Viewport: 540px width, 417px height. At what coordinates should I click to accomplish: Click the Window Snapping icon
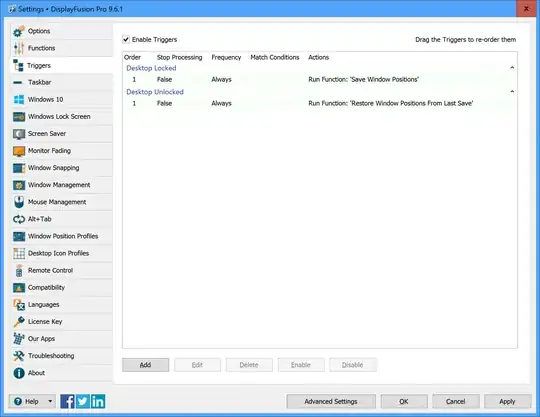19,168
